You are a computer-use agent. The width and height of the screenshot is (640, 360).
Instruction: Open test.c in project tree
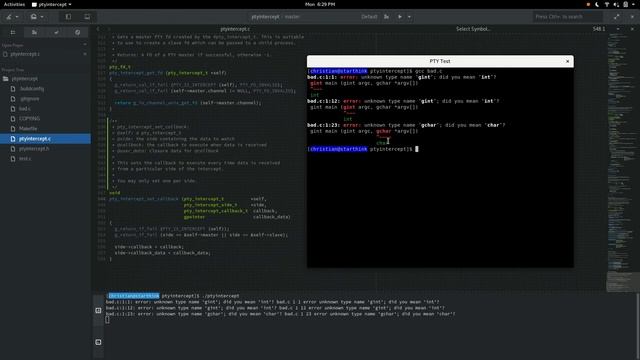pyautogui.click(x=25, y=159)
